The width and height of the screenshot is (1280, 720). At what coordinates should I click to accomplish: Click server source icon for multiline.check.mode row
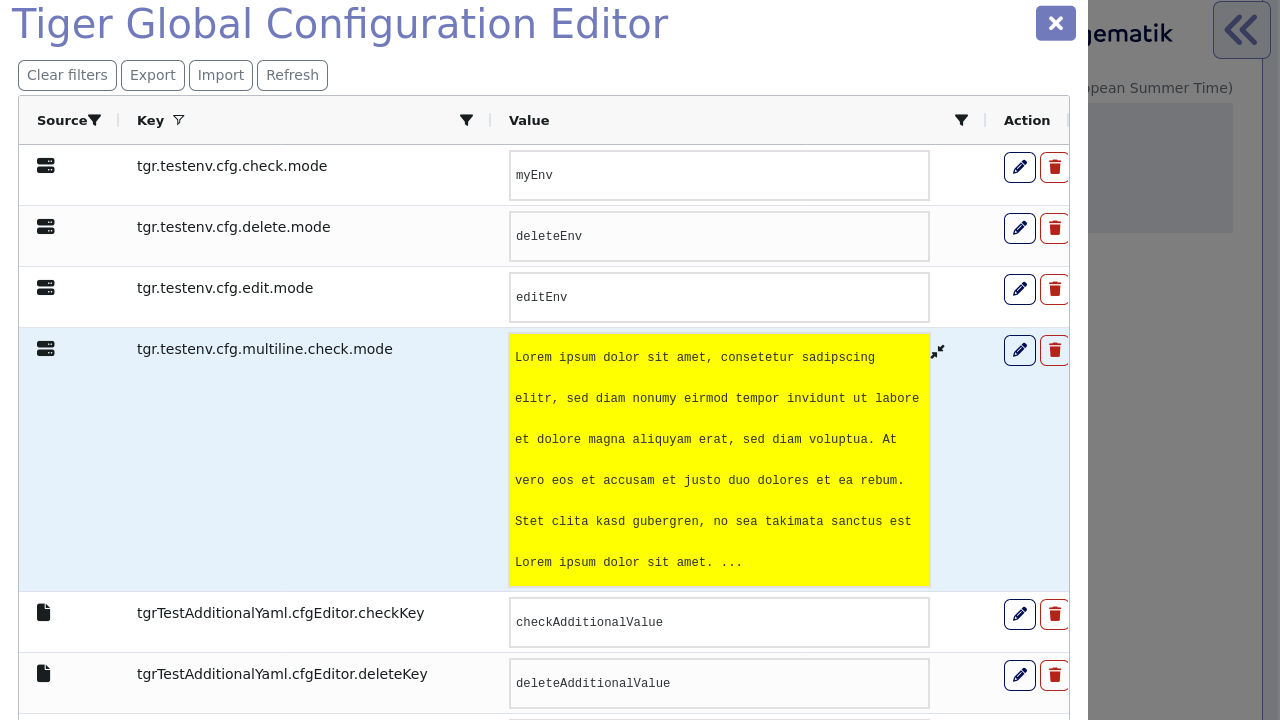pos(46,349)
